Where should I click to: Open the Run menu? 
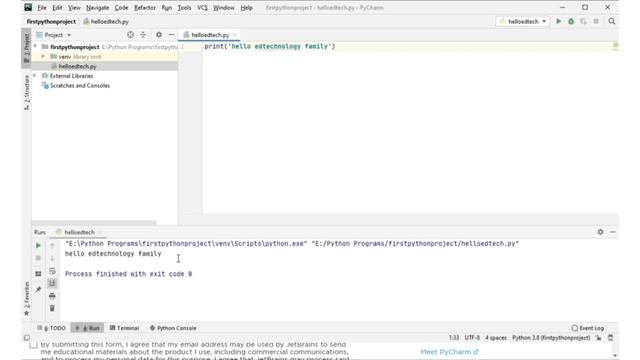(167, 7)
